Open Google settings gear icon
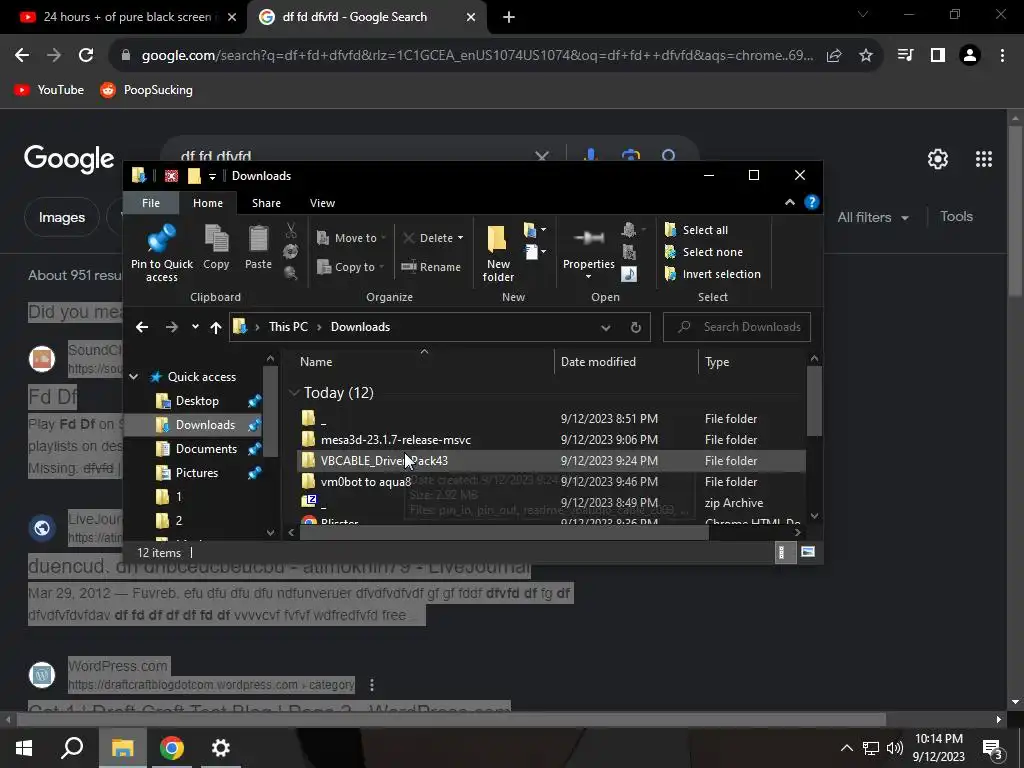Viewport: 1024px width, 768px height. pos(938,159)
